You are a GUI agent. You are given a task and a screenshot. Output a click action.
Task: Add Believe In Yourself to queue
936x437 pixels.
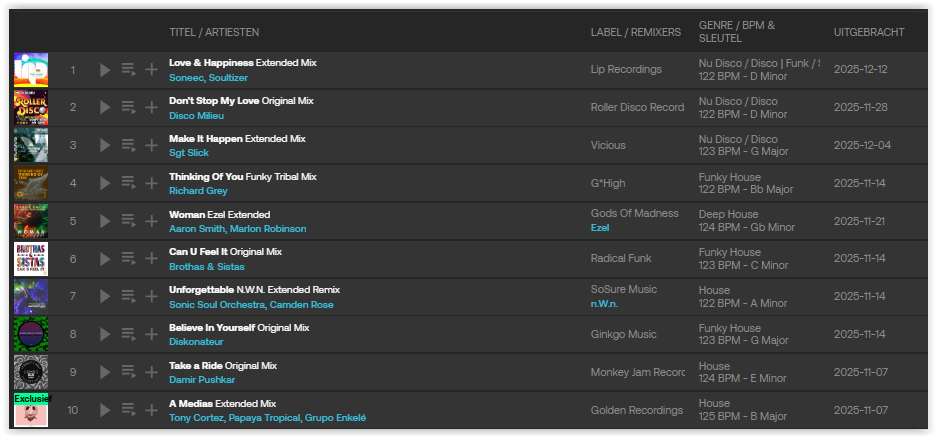pos(128,336)
